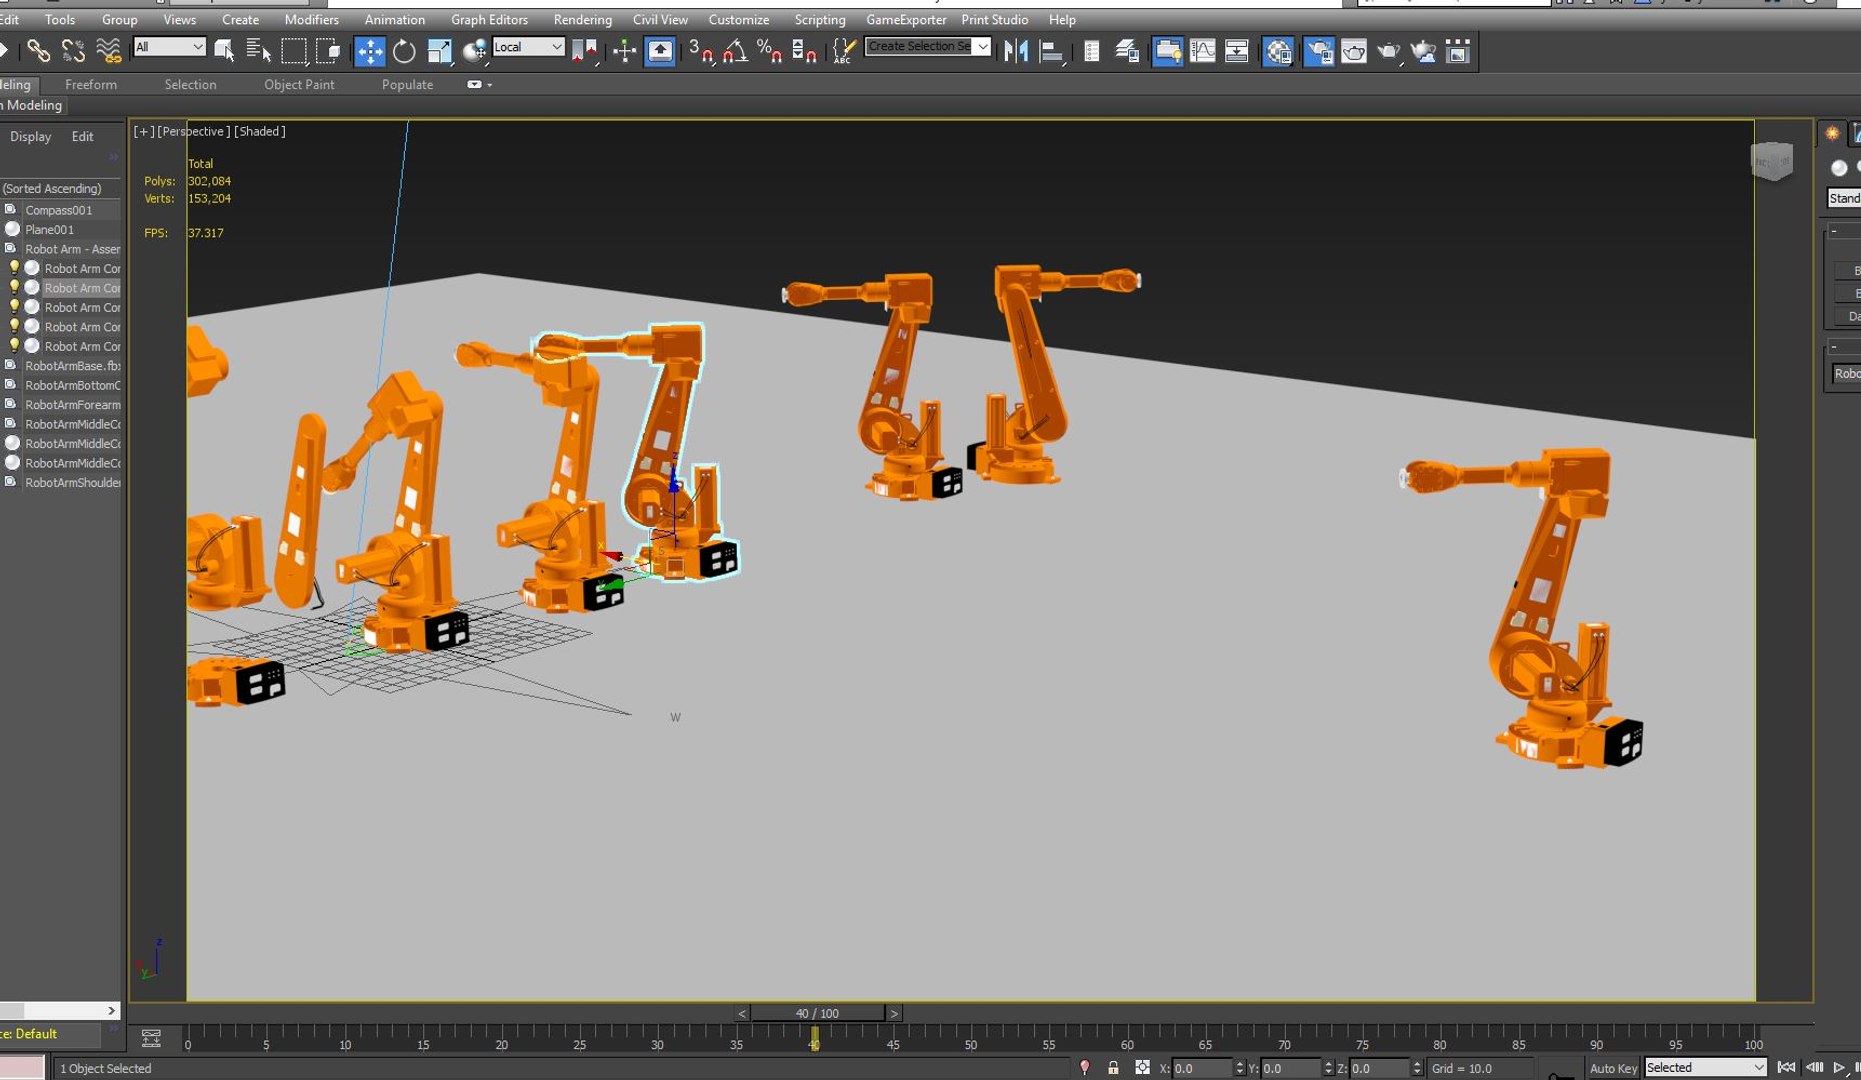Open the Curve Editor

click(1202, 50)
